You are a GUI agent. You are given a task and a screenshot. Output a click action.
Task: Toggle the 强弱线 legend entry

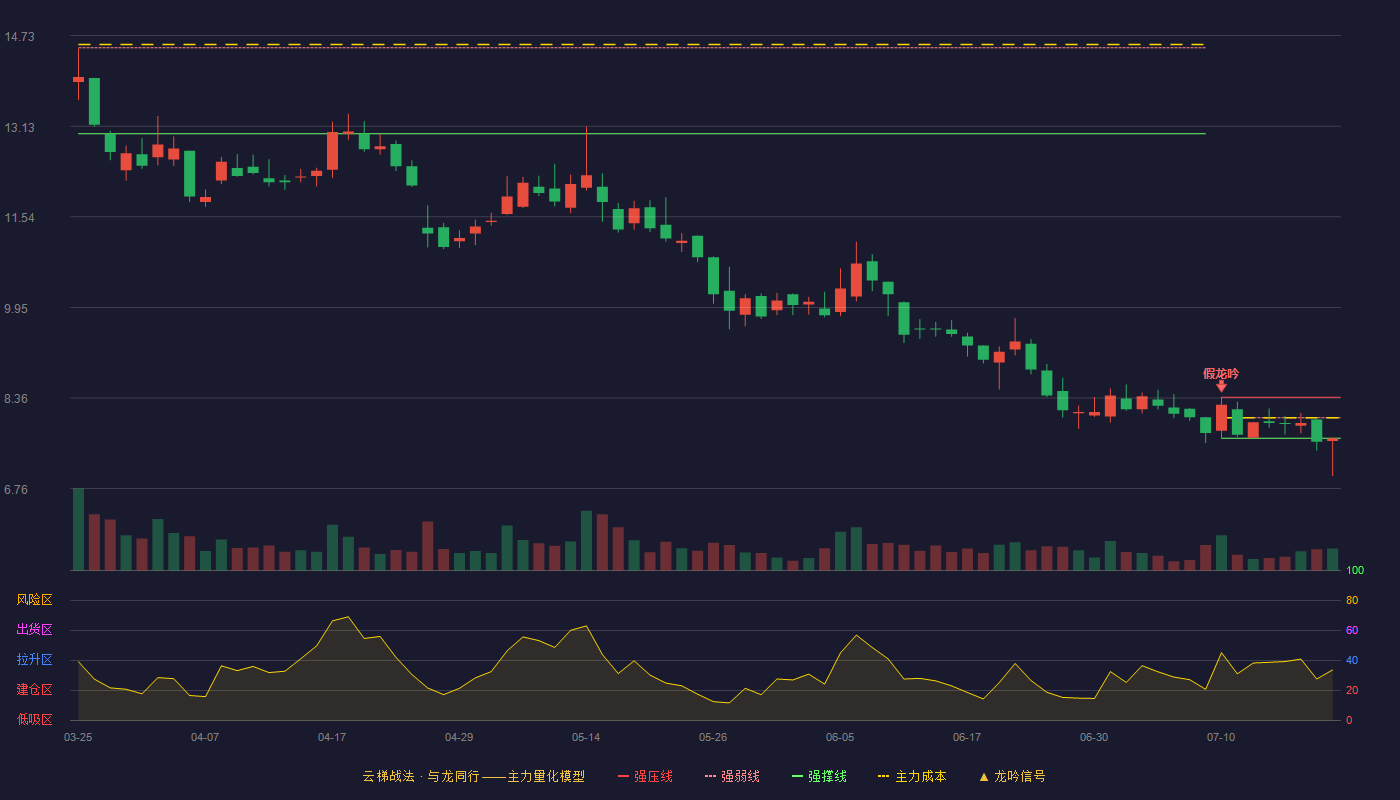pos(732,776)
